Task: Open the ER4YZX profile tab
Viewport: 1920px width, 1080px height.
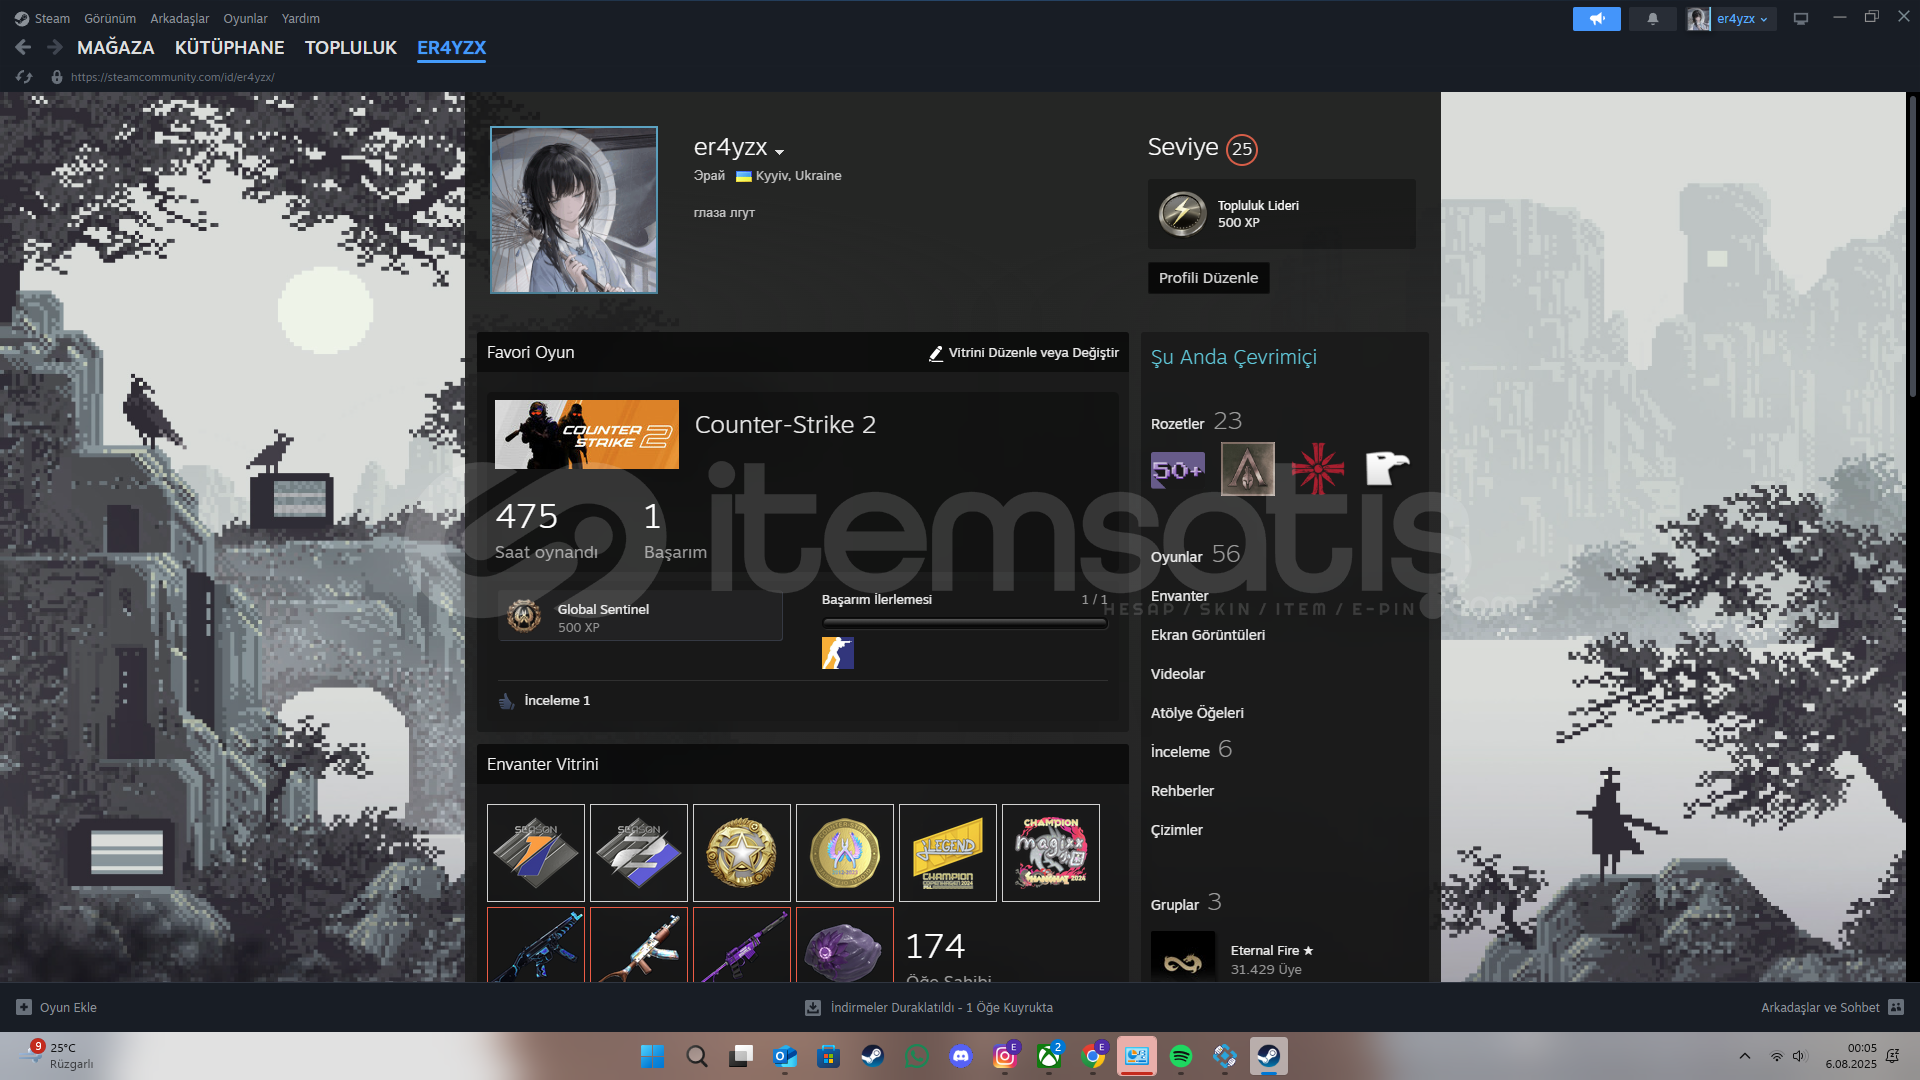Action: click(451, 47)
